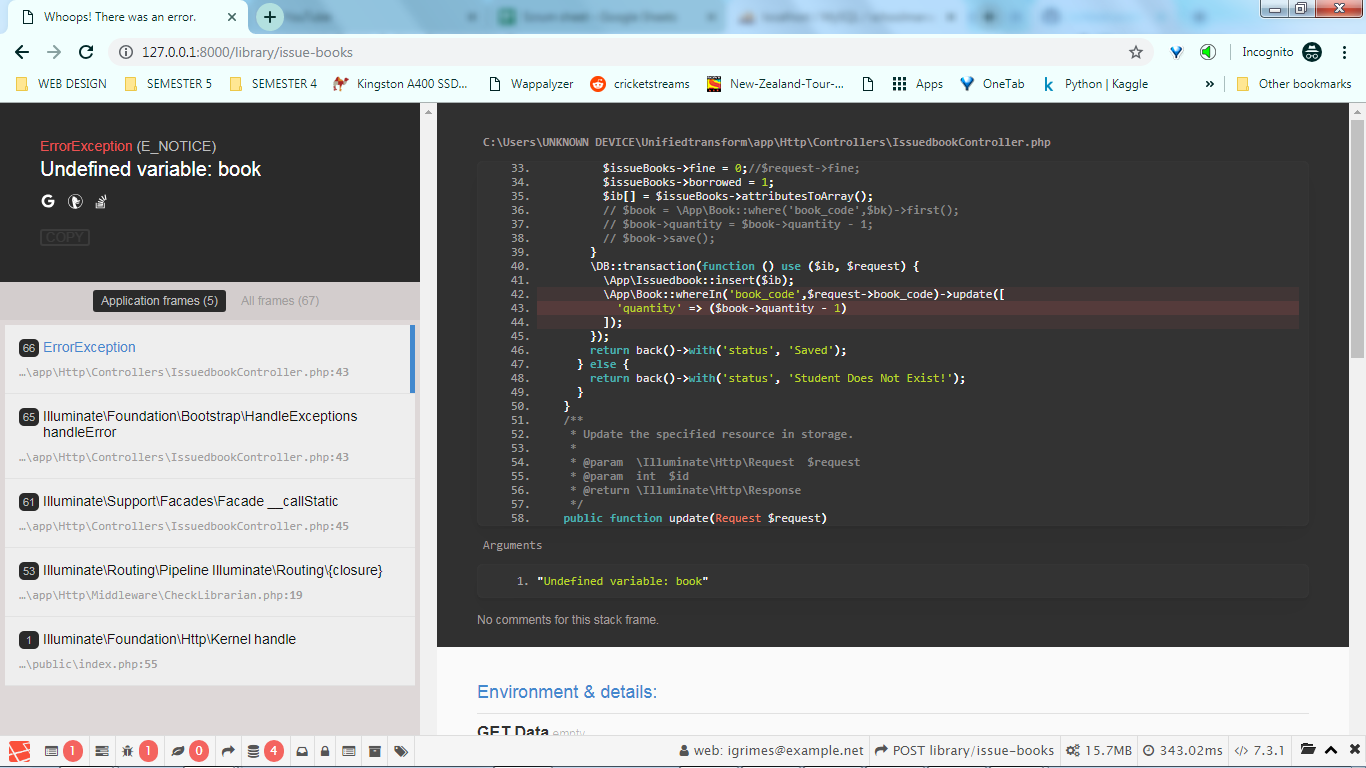Open cricketstreams bookmark
Viewport: 1366px width, 768px height.
[x=640, y=84]
